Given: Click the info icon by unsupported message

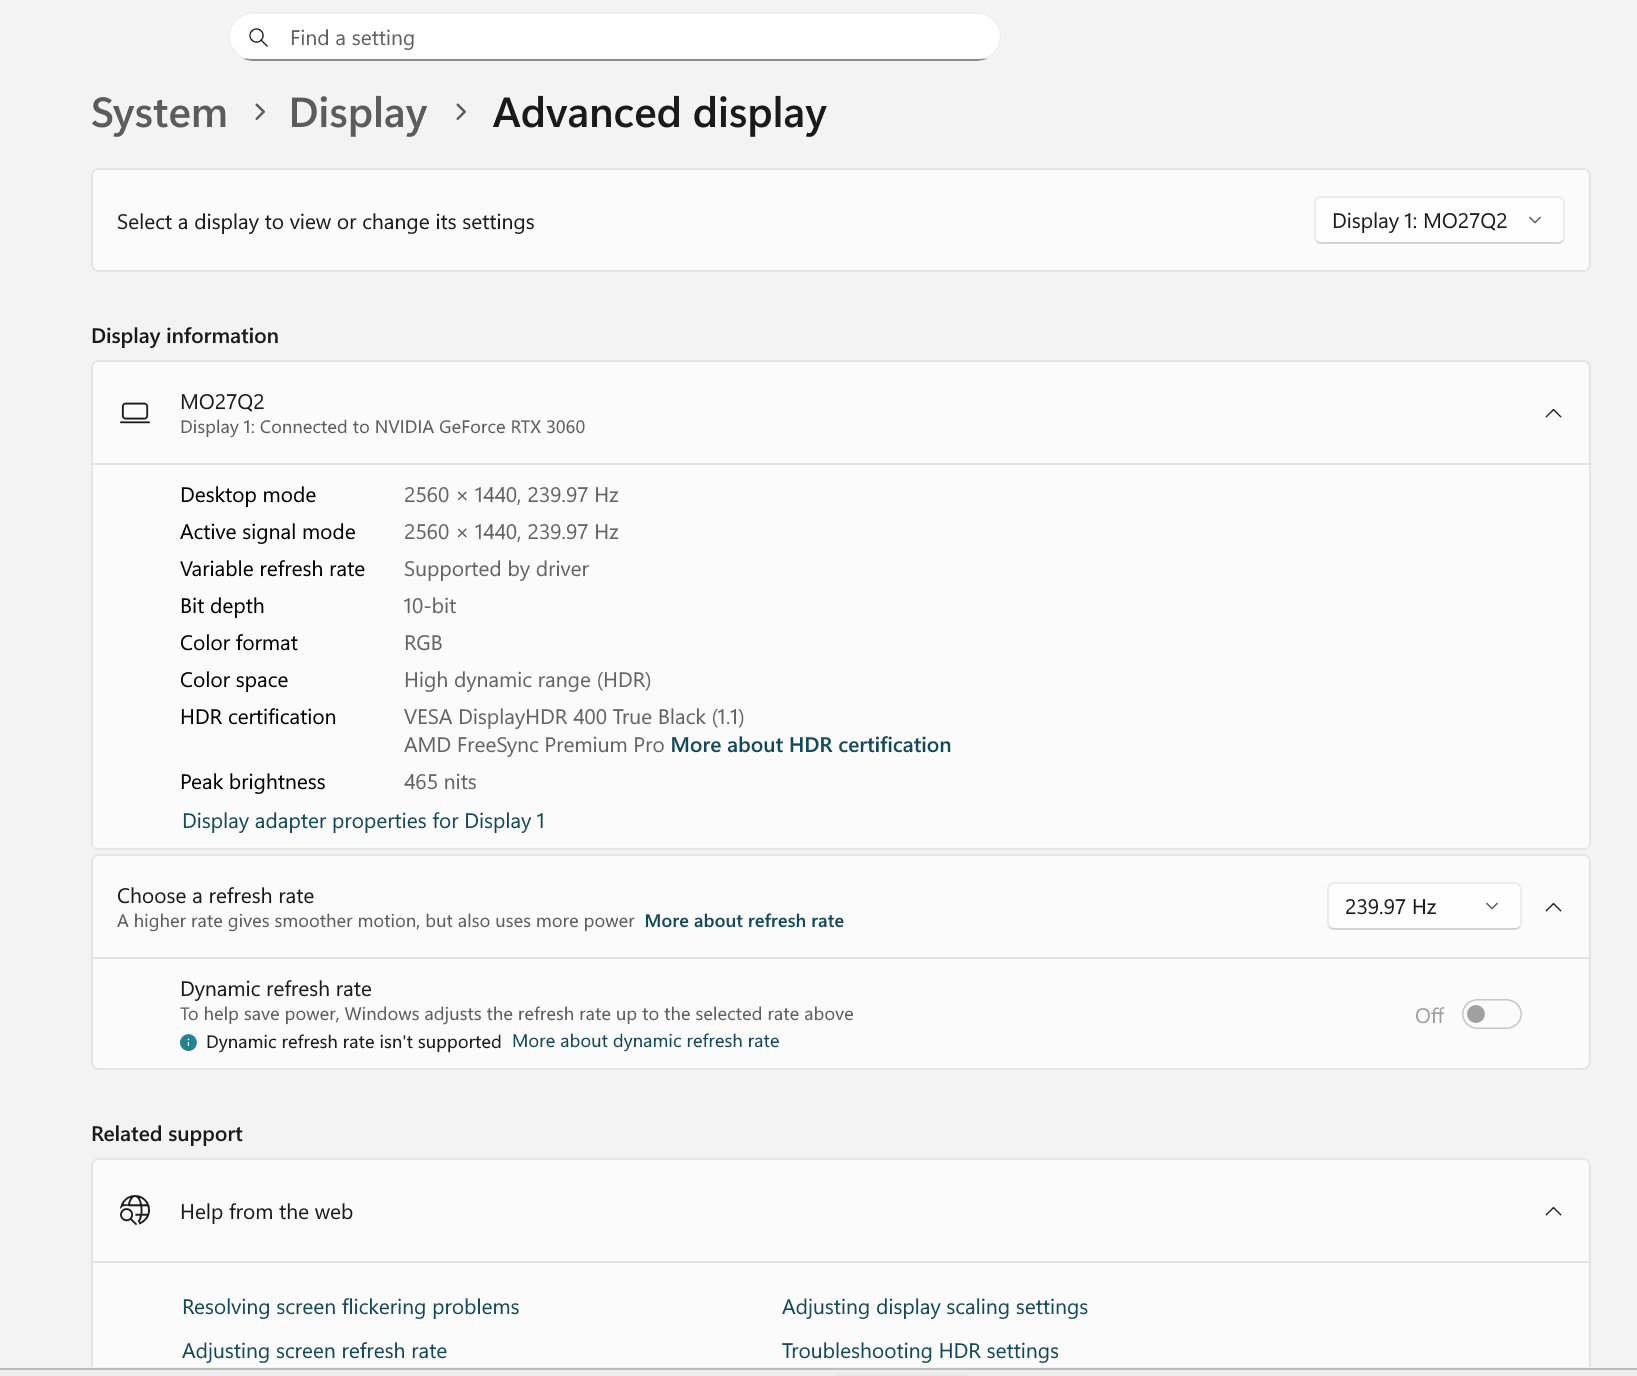Looking at the screenshot, I should click(188, 1042).
